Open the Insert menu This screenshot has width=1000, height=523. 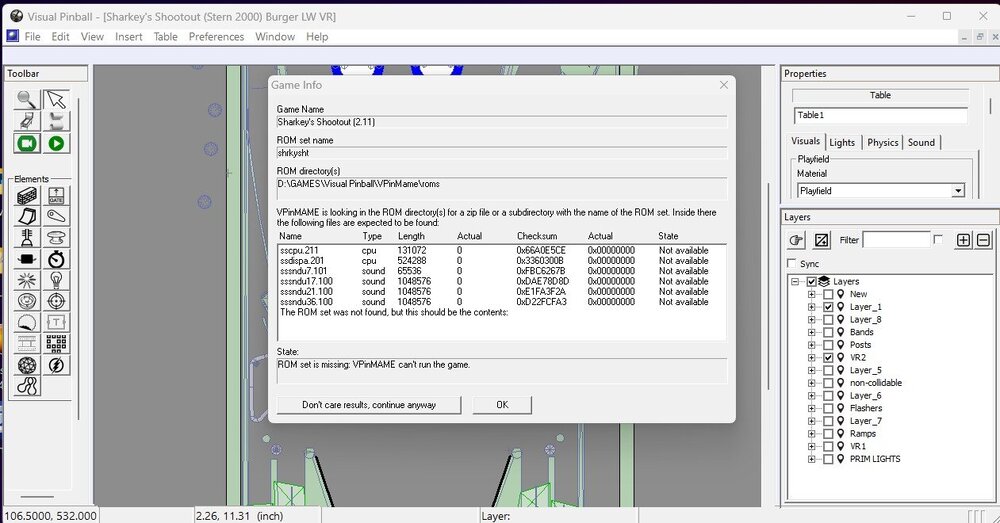[129, 36]
